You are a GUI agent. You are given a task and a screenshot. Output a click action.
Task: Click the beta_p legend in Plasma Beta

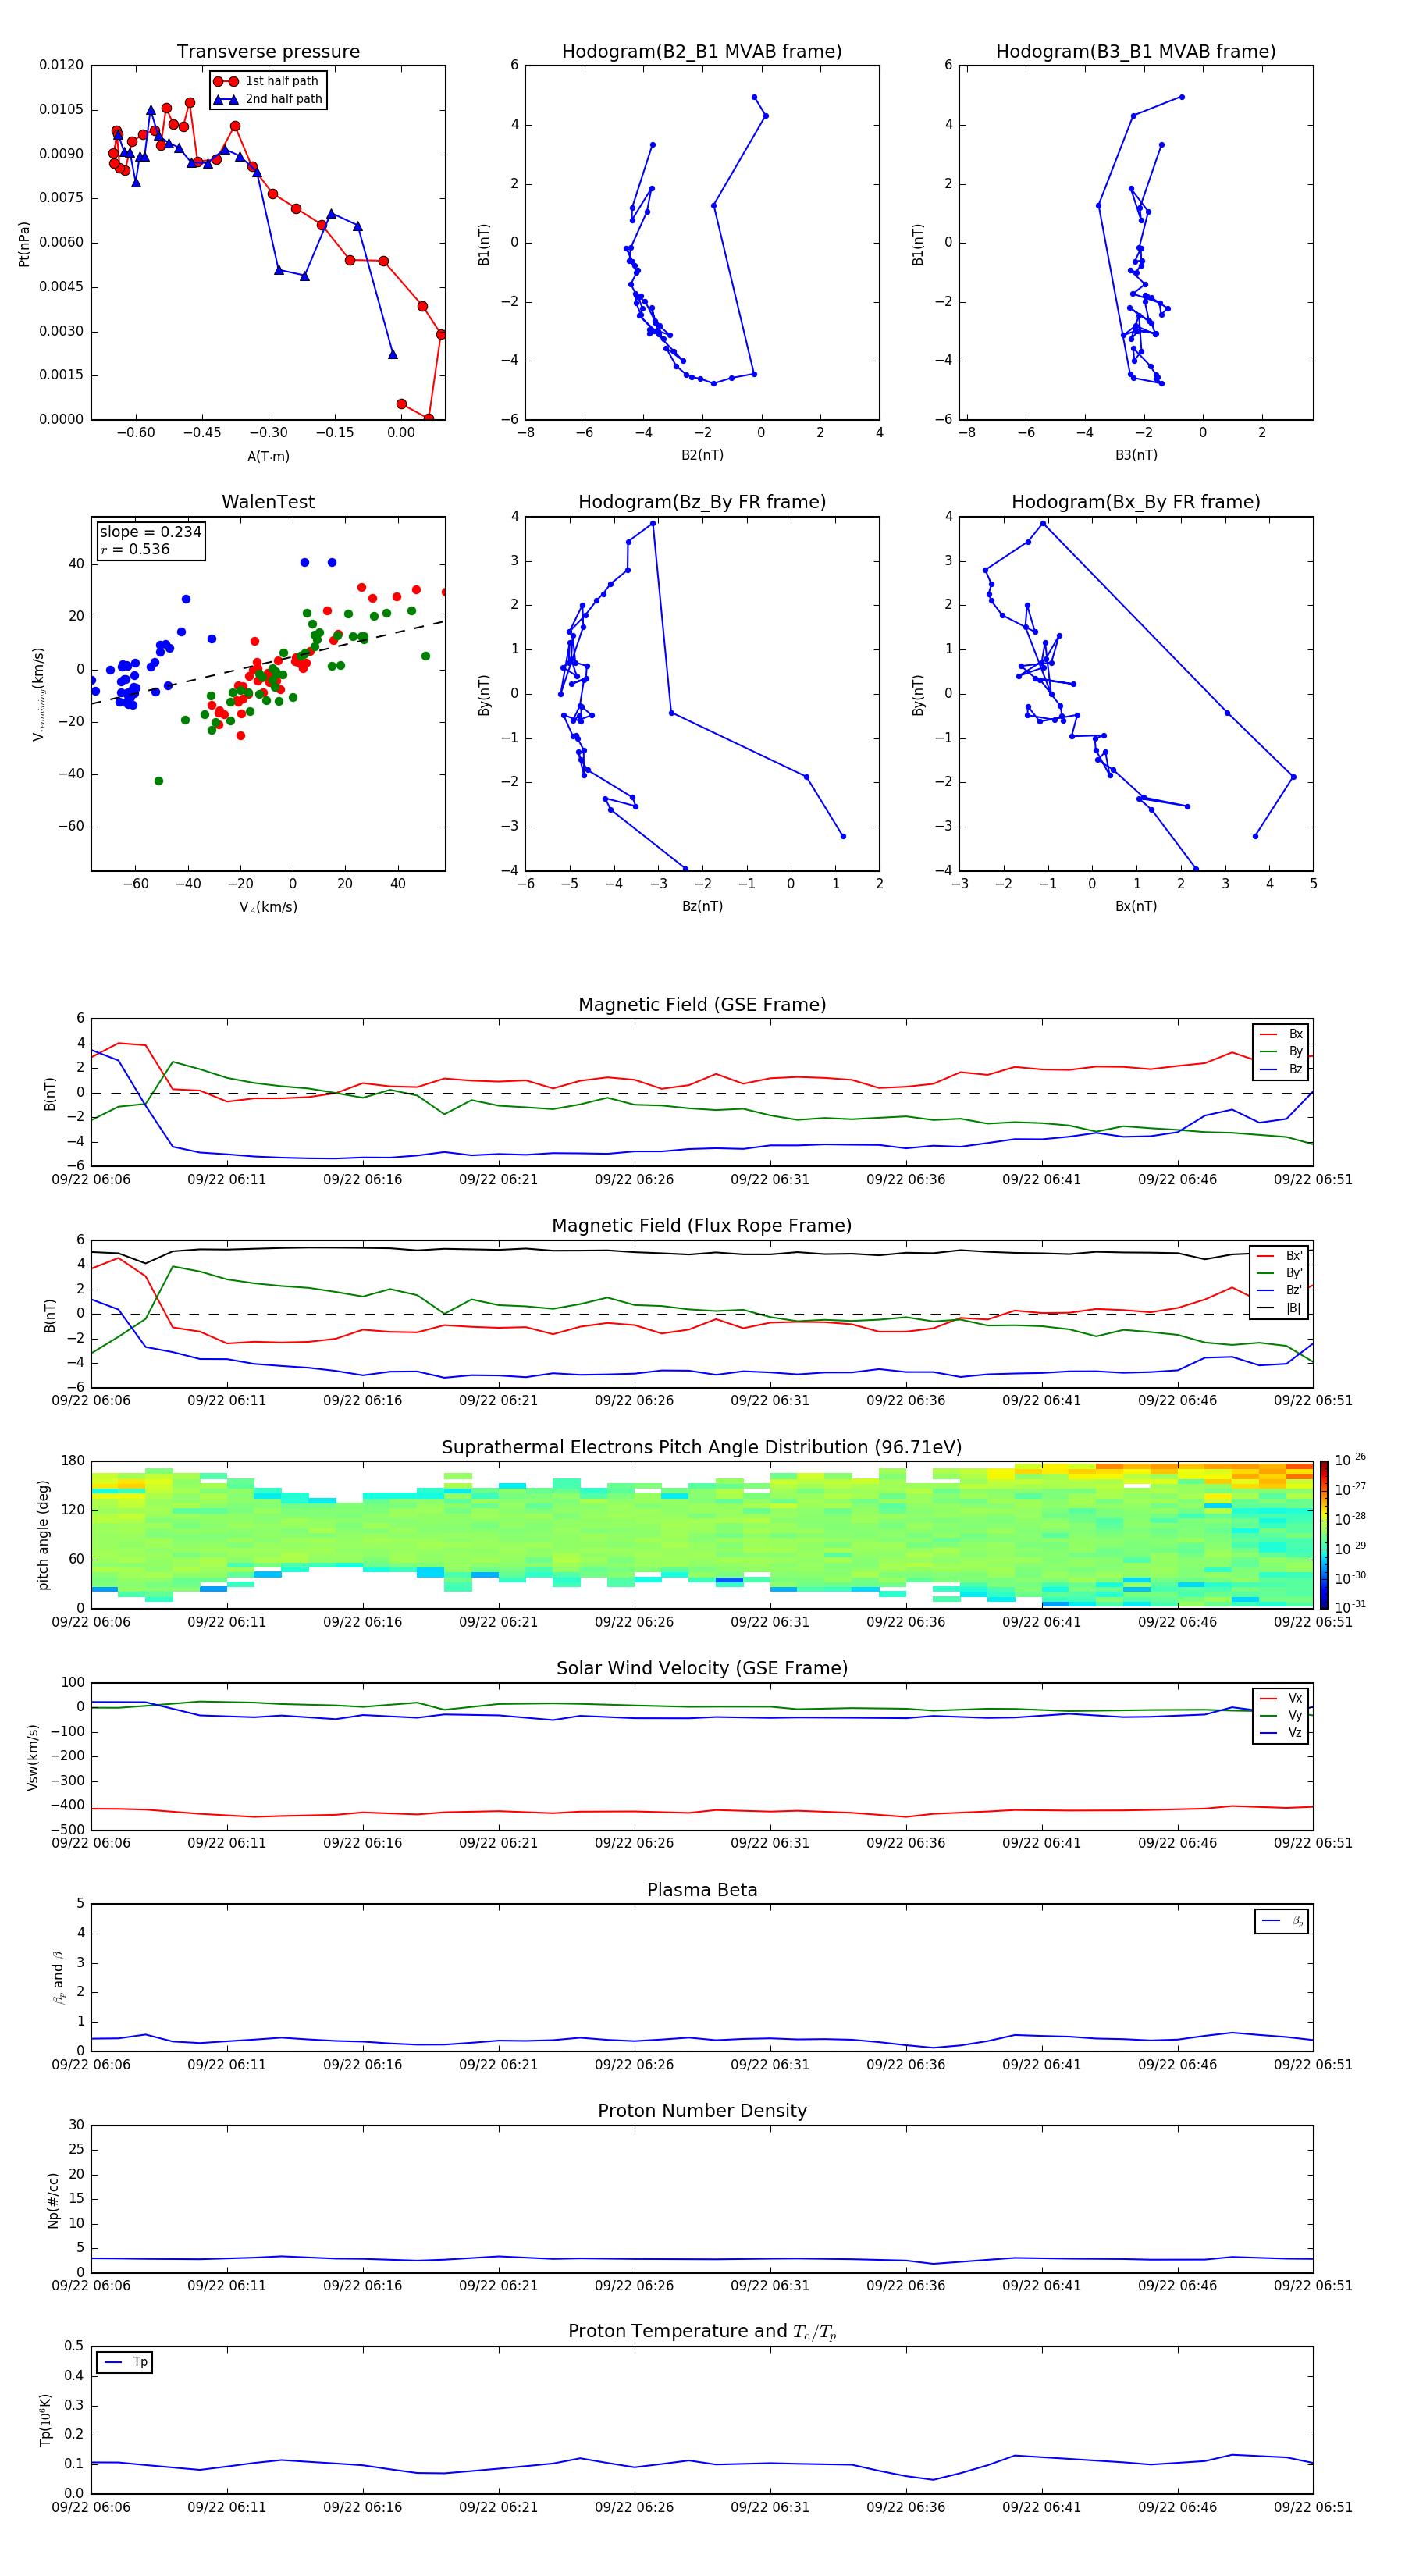point(1282,1921)
